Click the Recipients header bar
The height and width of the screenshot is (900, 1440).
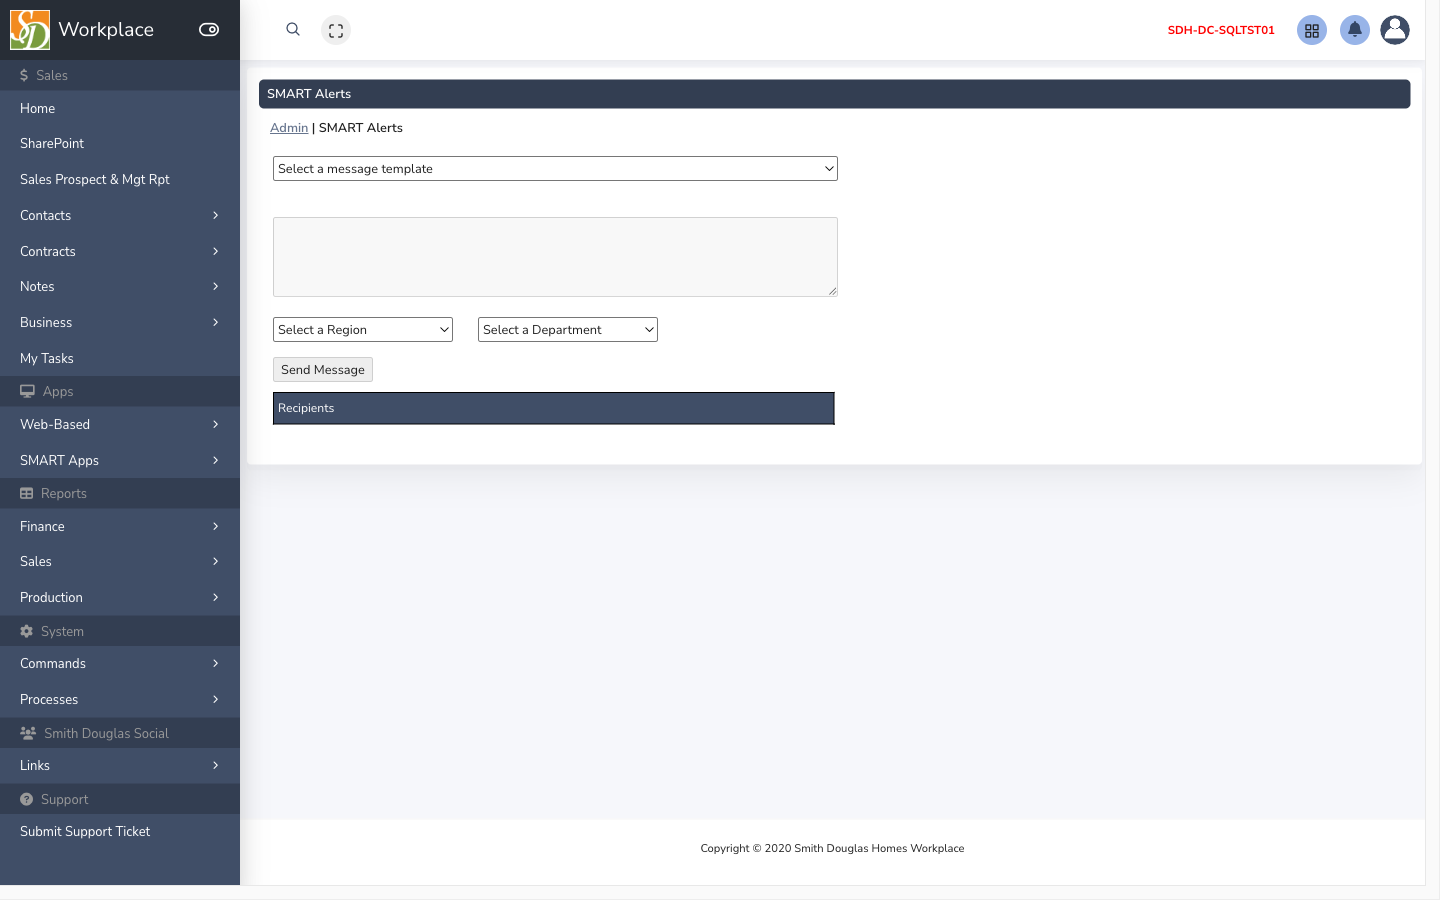(554, 408)
